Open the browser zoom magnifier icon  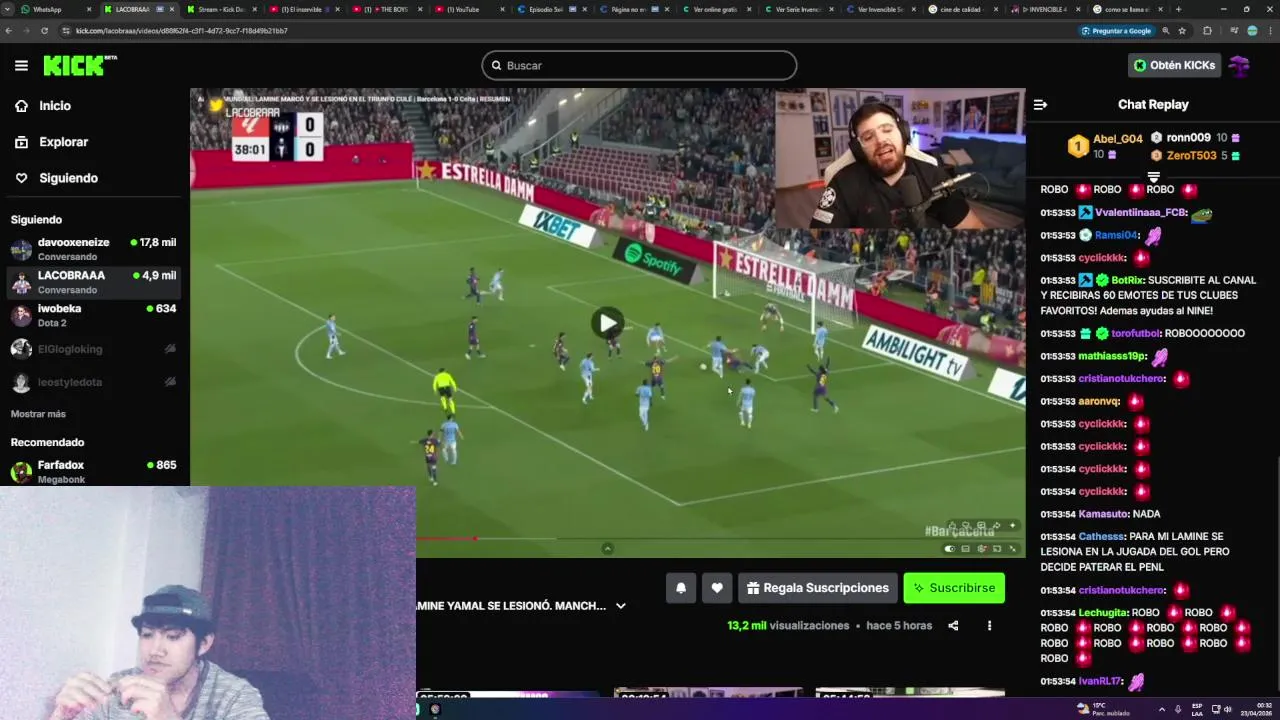click(1166, 31)
